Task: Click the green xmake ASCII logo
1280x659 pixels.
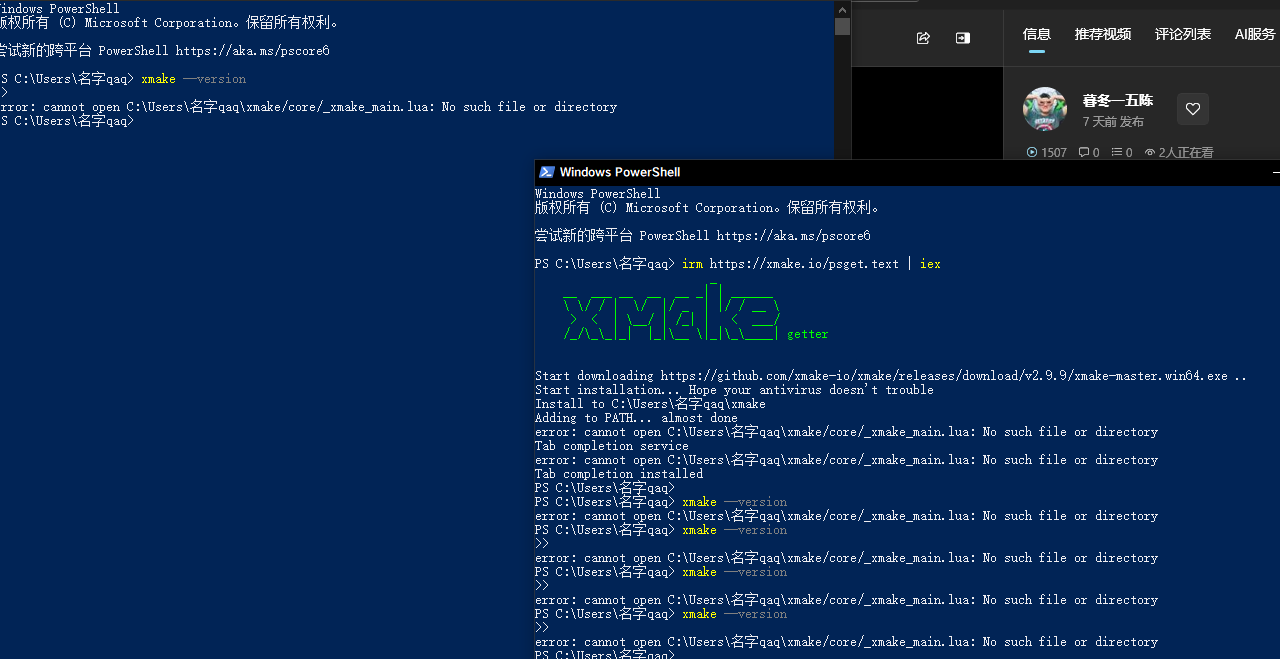Action: point(672,314)
